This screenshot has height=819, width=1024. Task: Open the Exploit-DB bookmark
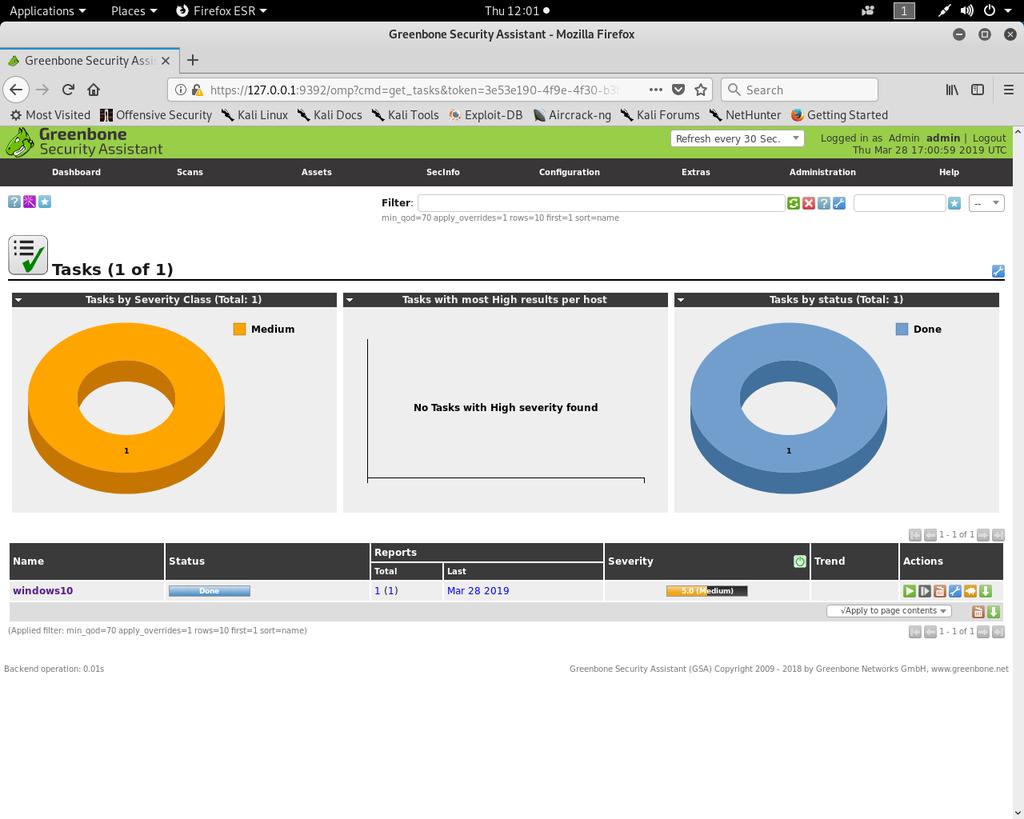[486, 115]
